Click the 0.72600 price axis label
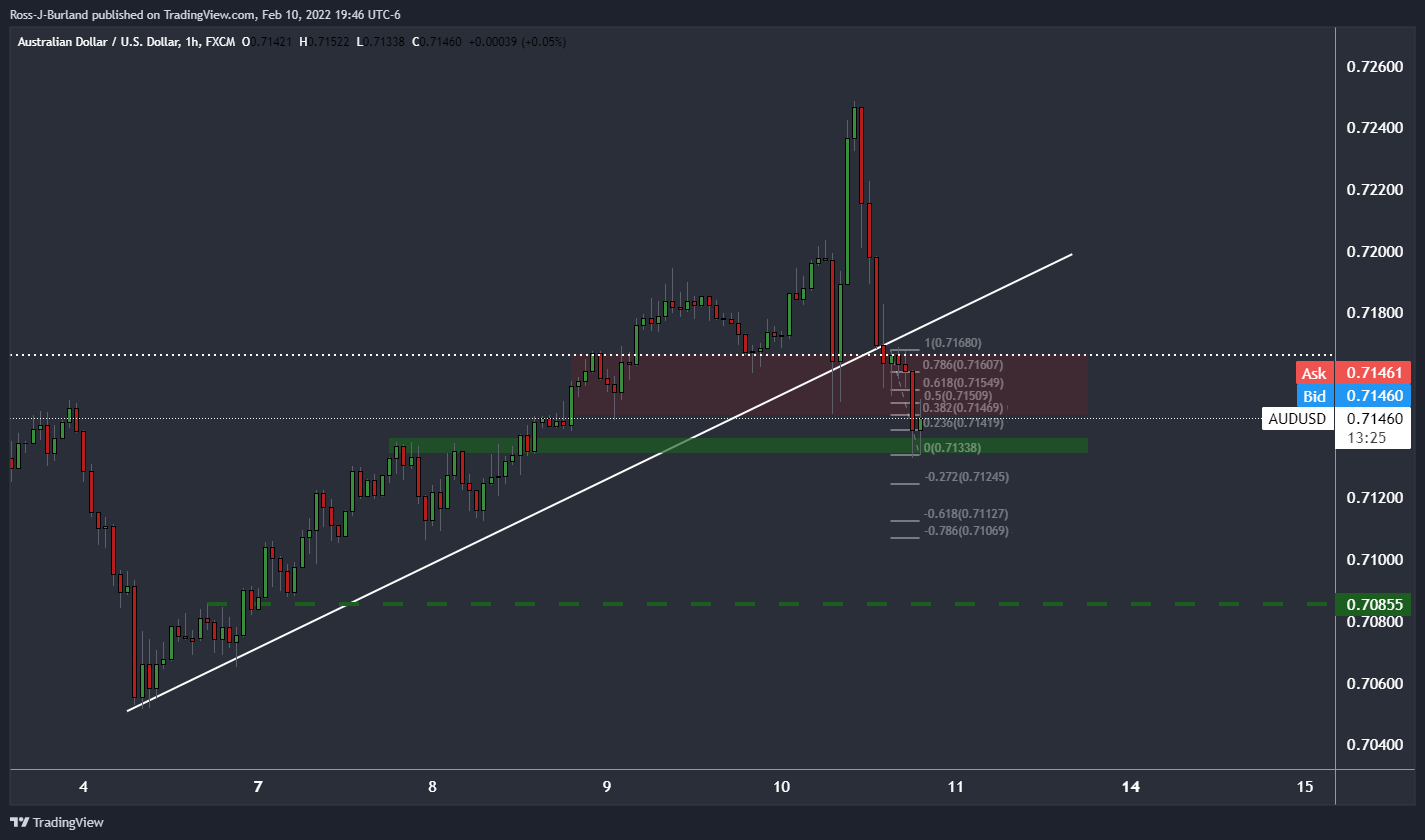 pyautogui.click(x=1374, y=67)
